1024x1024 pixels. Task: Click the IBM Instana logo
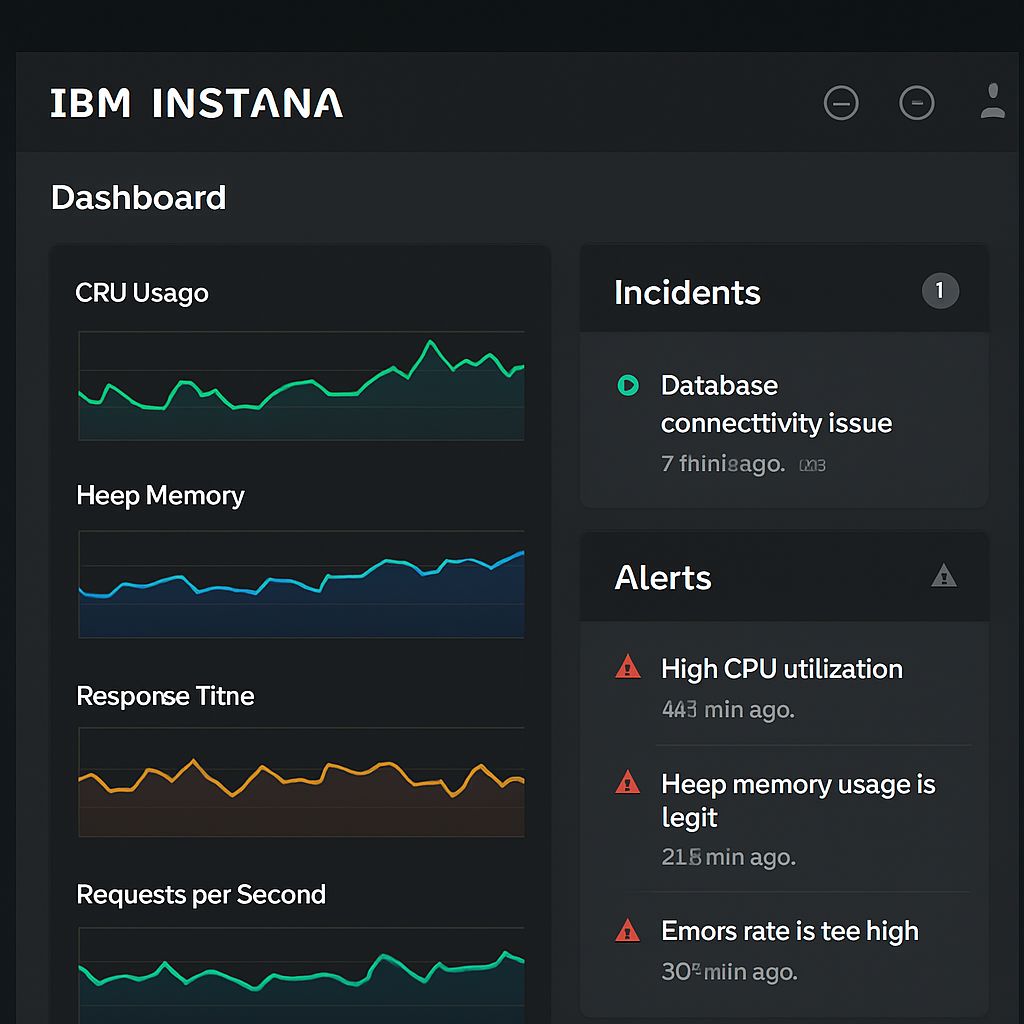pyautogui.click(x=197, y=103)
